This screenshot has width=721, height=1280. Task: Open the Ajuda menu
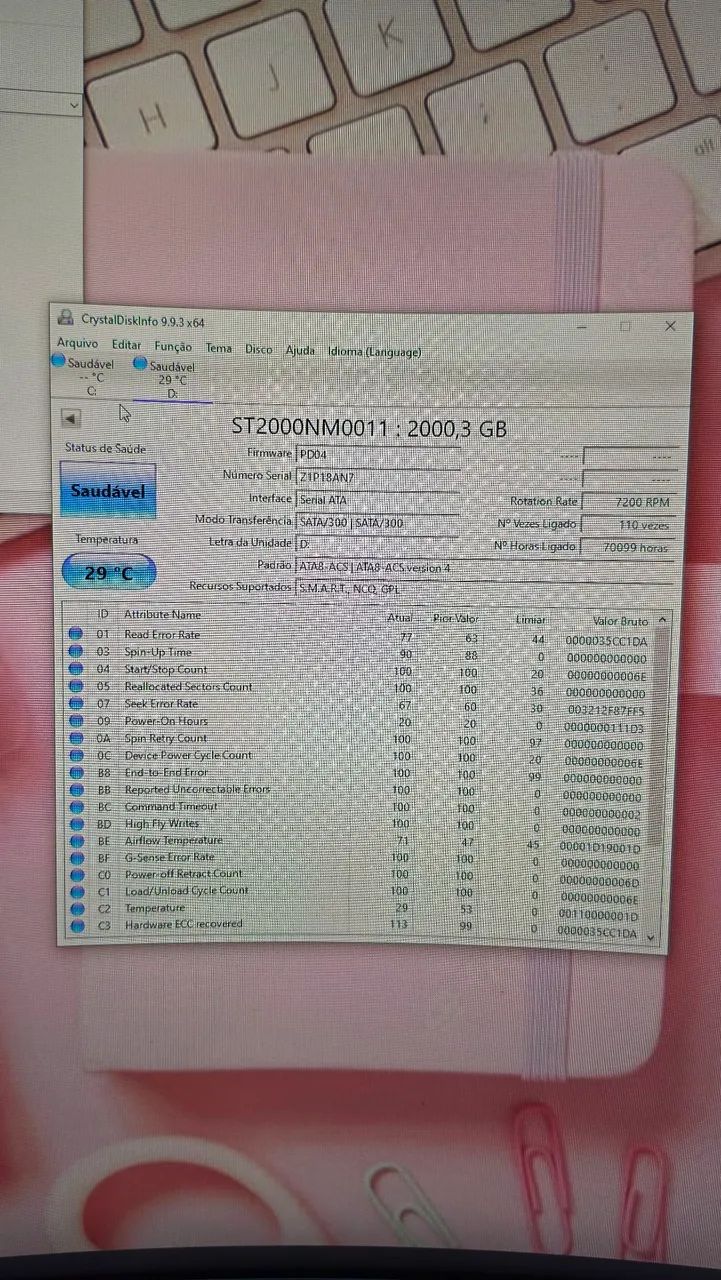point(300,350)
